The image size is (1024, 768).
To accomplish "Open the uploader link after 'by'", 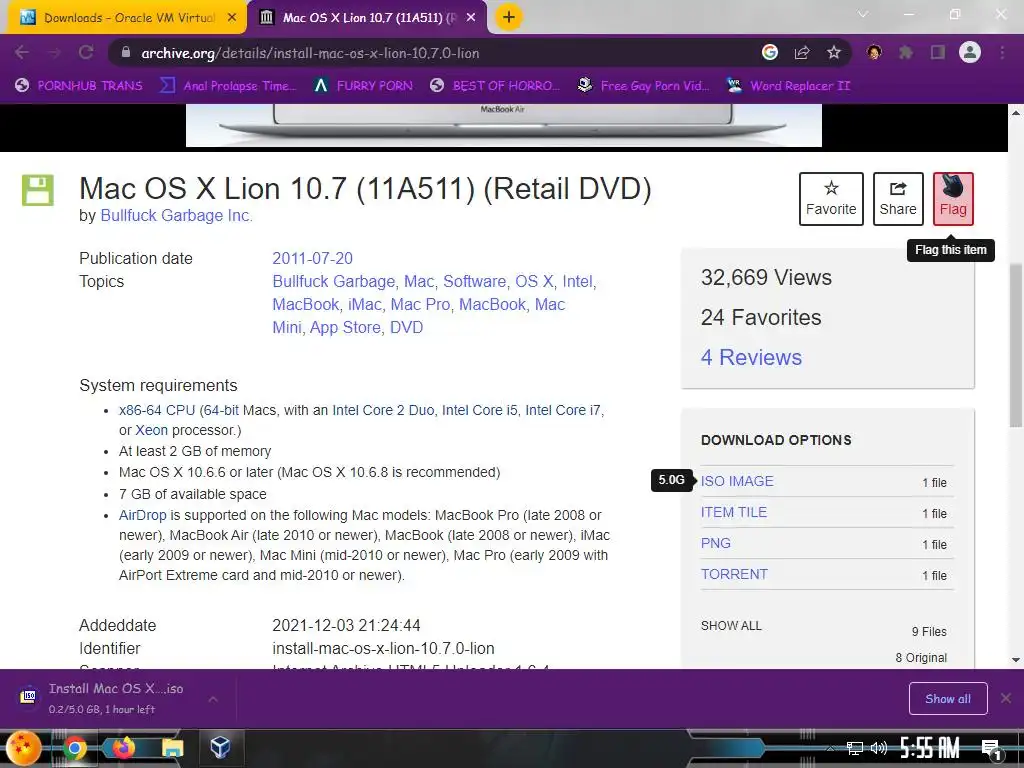I will pos(176,216).
